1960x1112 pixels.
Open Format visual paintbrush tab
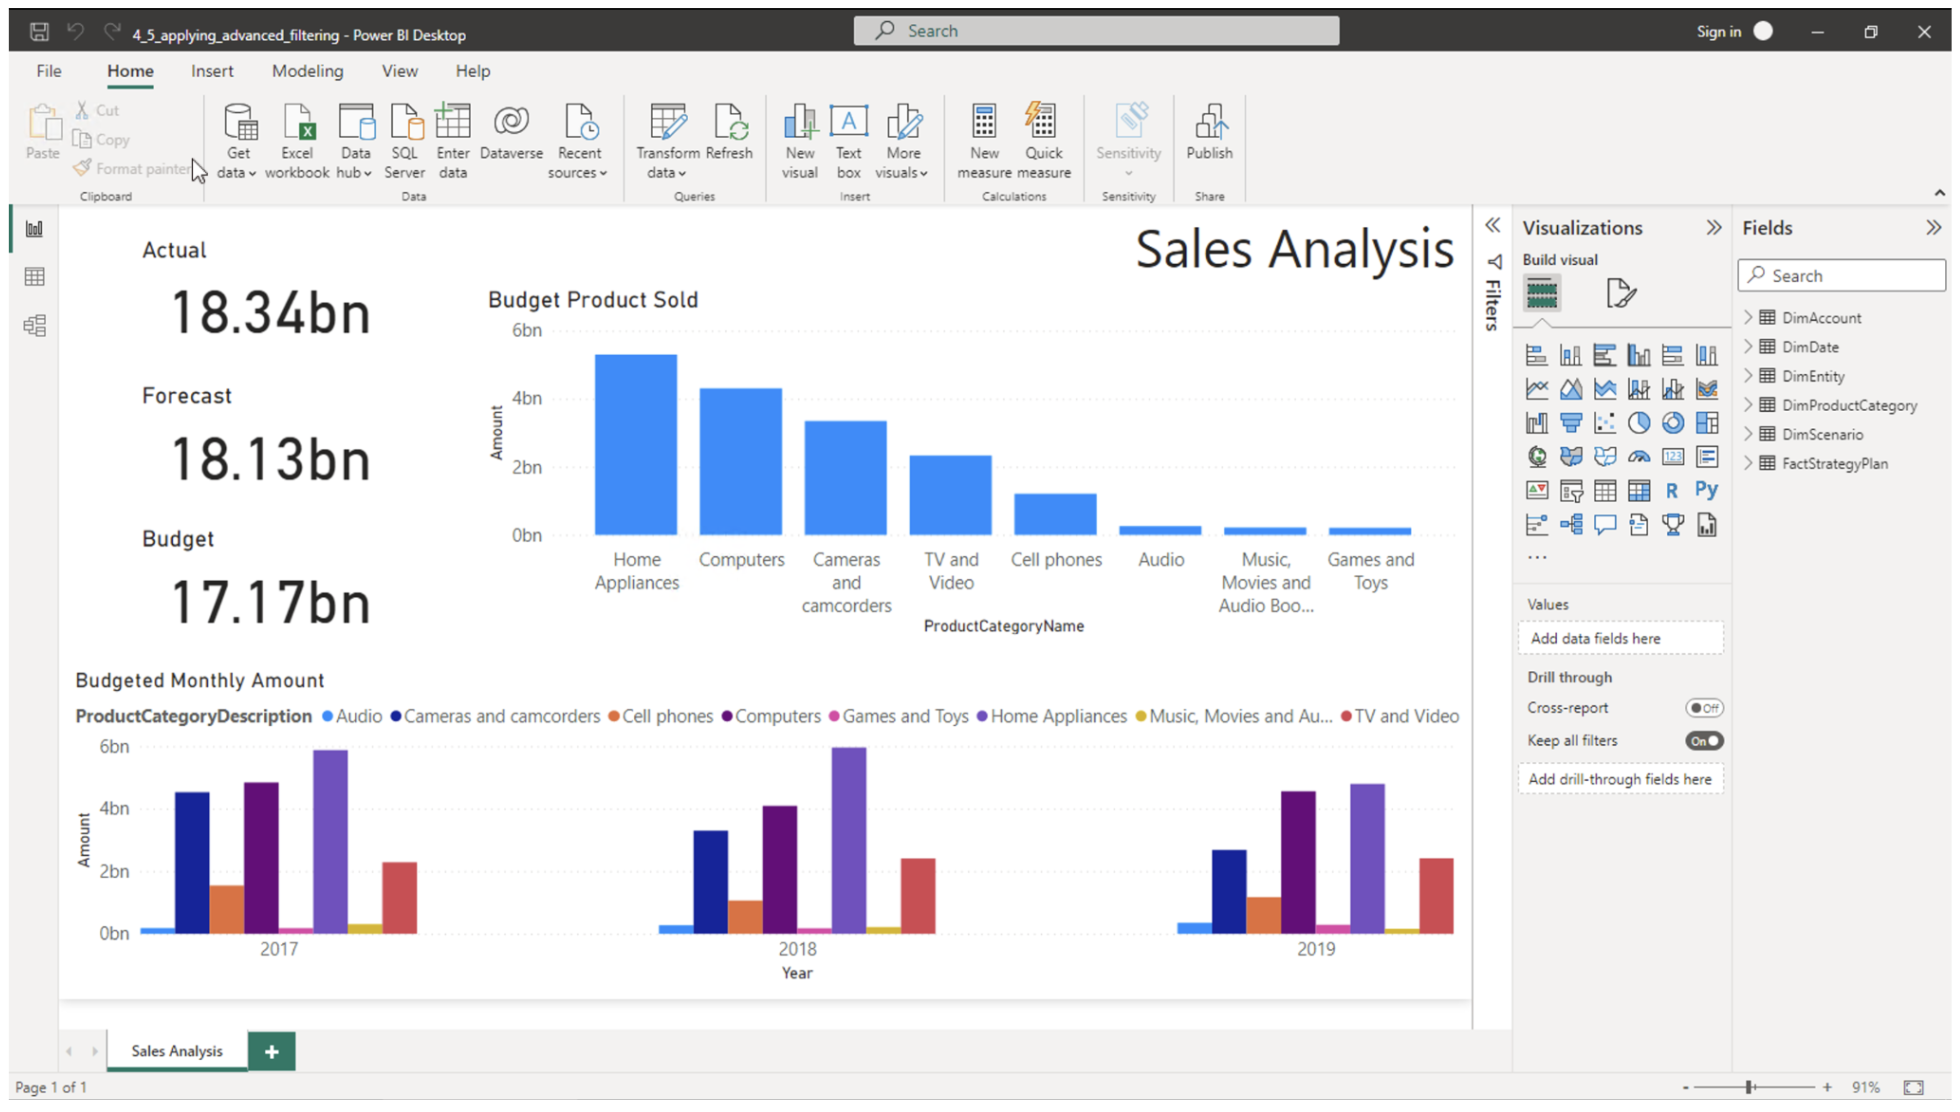[1620, 293]
